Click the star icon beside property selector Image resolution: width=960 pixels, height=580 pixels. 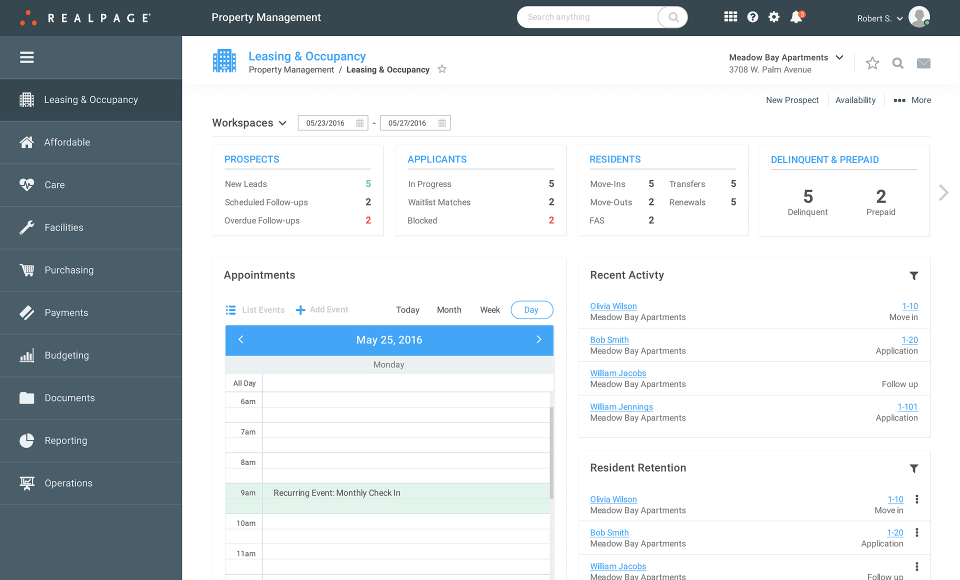[872, 63]
